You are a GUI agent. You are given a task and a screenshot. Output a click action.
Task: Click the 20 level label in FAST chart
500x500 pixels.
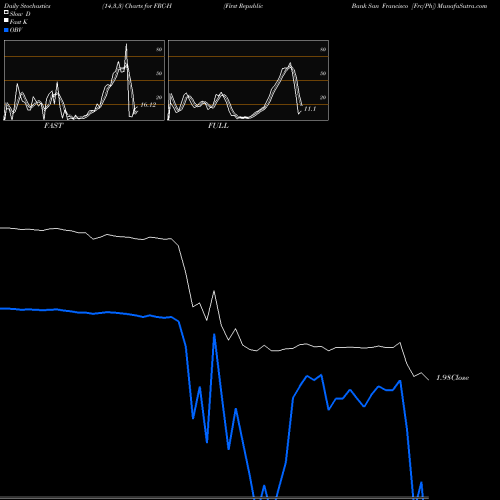pyautogui.click(x=159, y=97)
